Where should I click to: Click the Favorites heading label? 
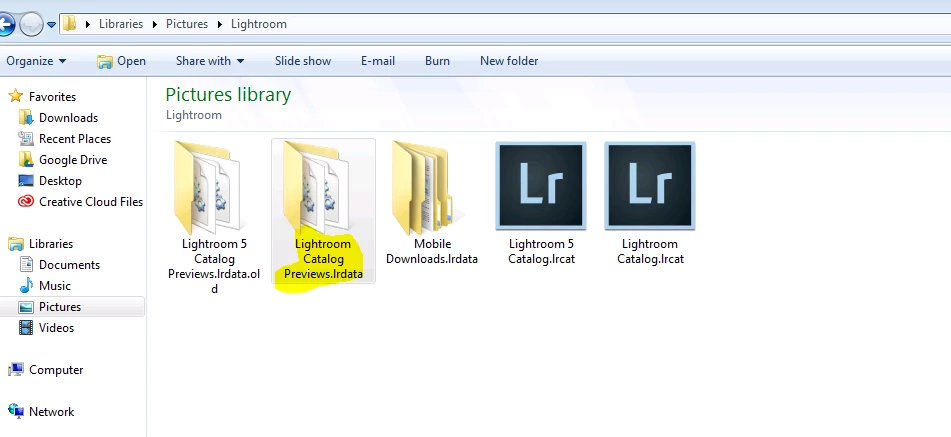[x=52, y=96]
